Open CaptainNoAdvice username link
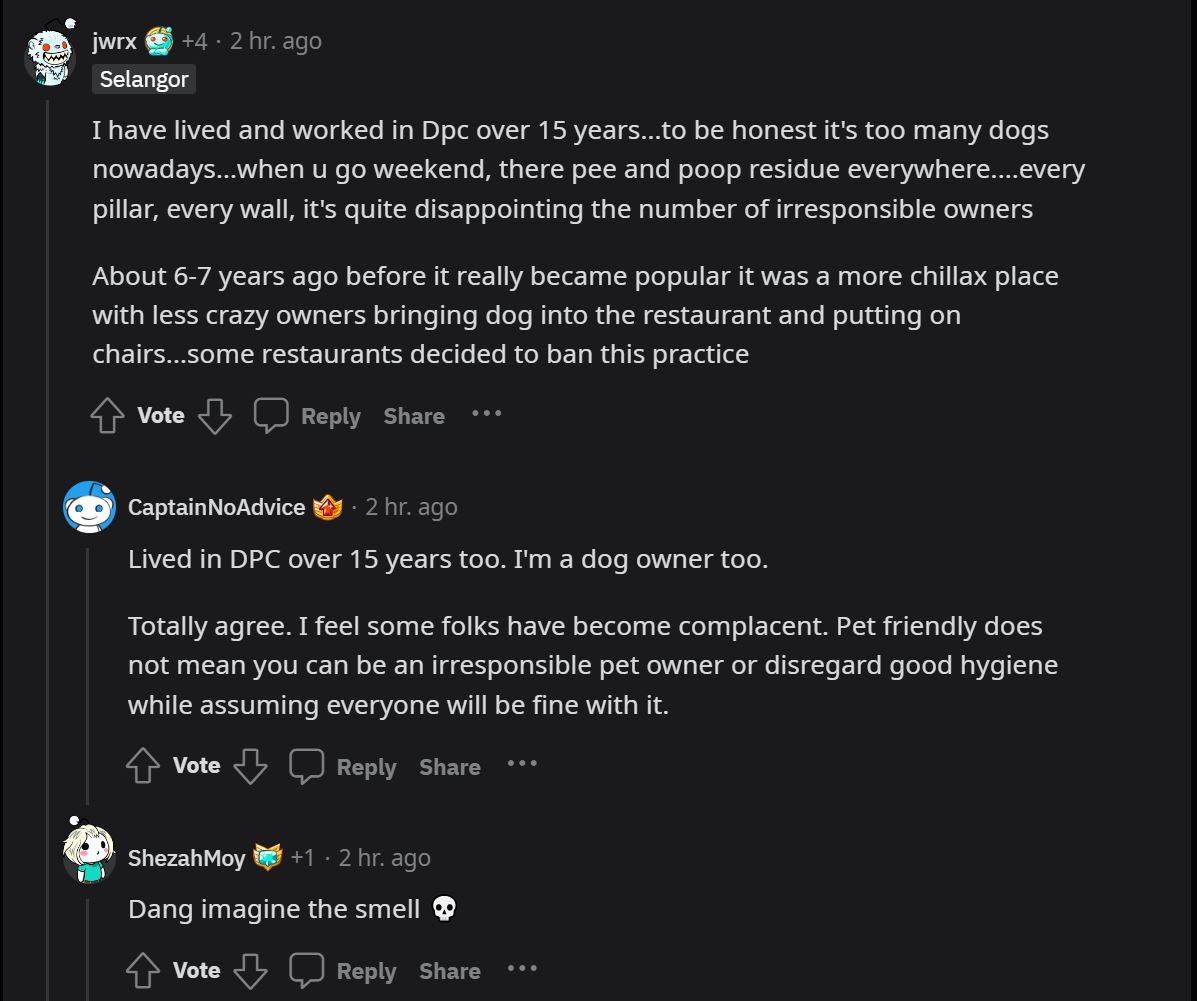This screenshot has height=1001, width=1197. point(216,507)
